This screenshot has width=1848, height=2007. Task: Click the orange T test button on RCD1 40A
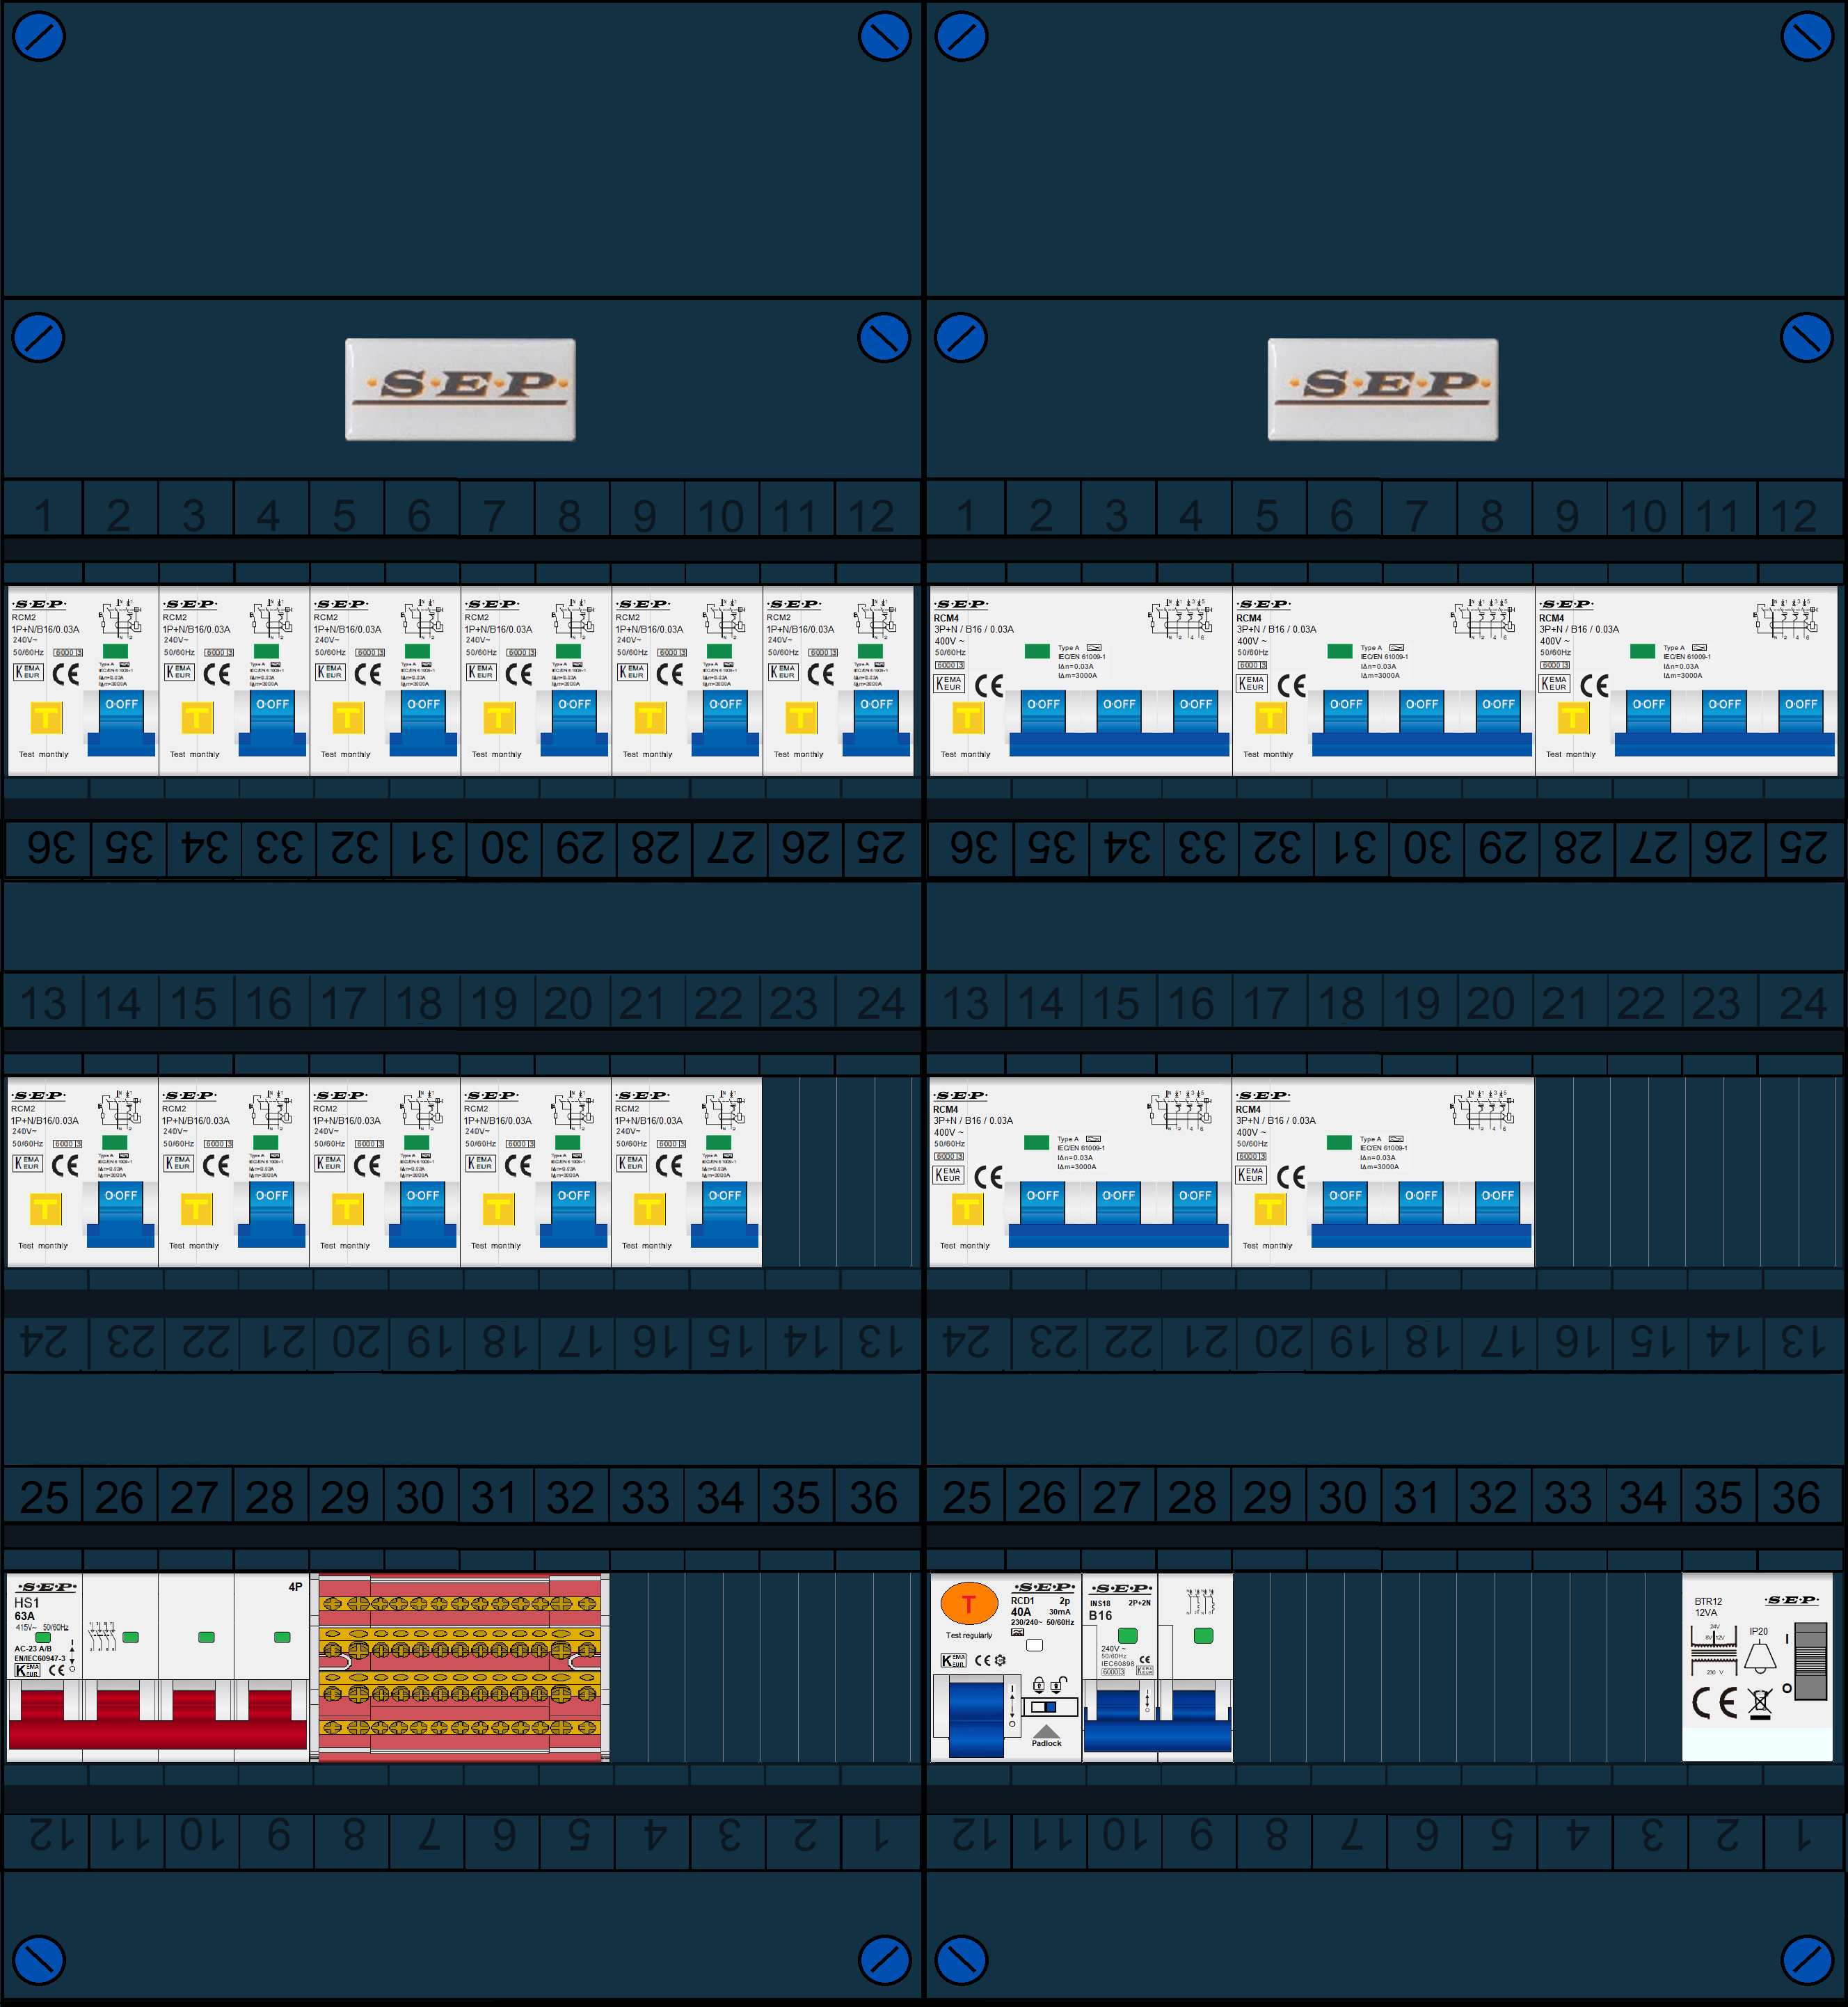968,1604
